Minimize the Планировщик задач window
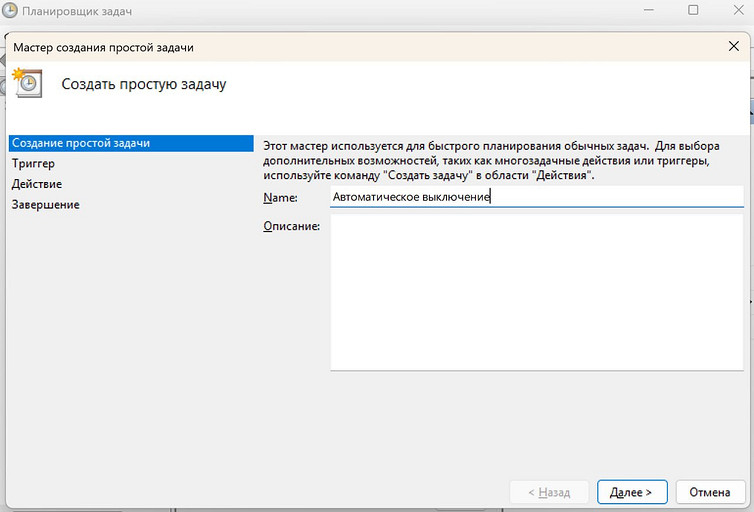This screenshot has height=512, width=754. (649, 10)
